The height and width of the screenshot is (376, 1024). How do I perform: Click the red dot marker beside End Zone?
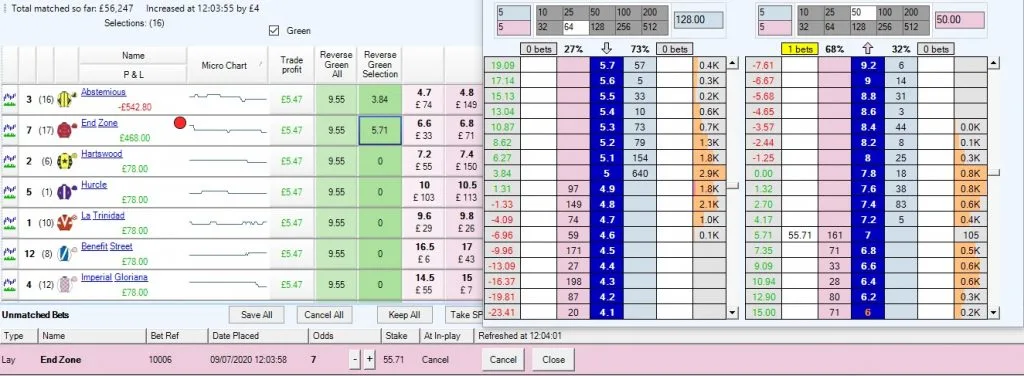(x=180, y=122)
